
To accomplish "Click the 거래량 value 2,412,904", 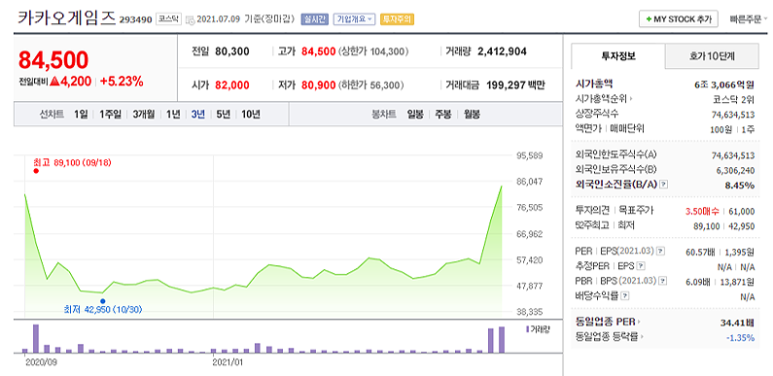I will point(502,52).
